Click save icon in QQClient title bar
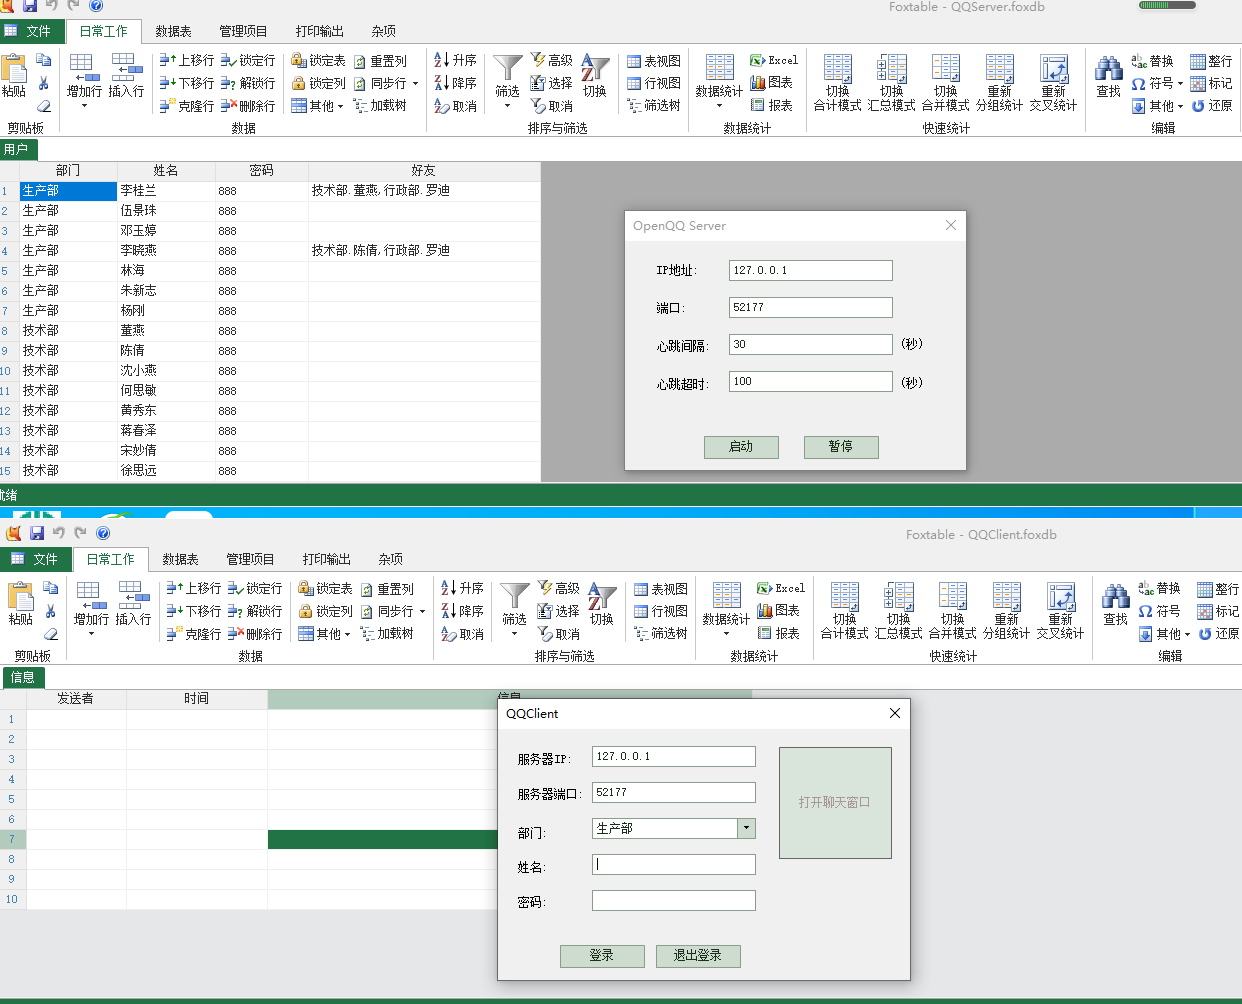The image size is (1242, 1004). click(37, 534)
